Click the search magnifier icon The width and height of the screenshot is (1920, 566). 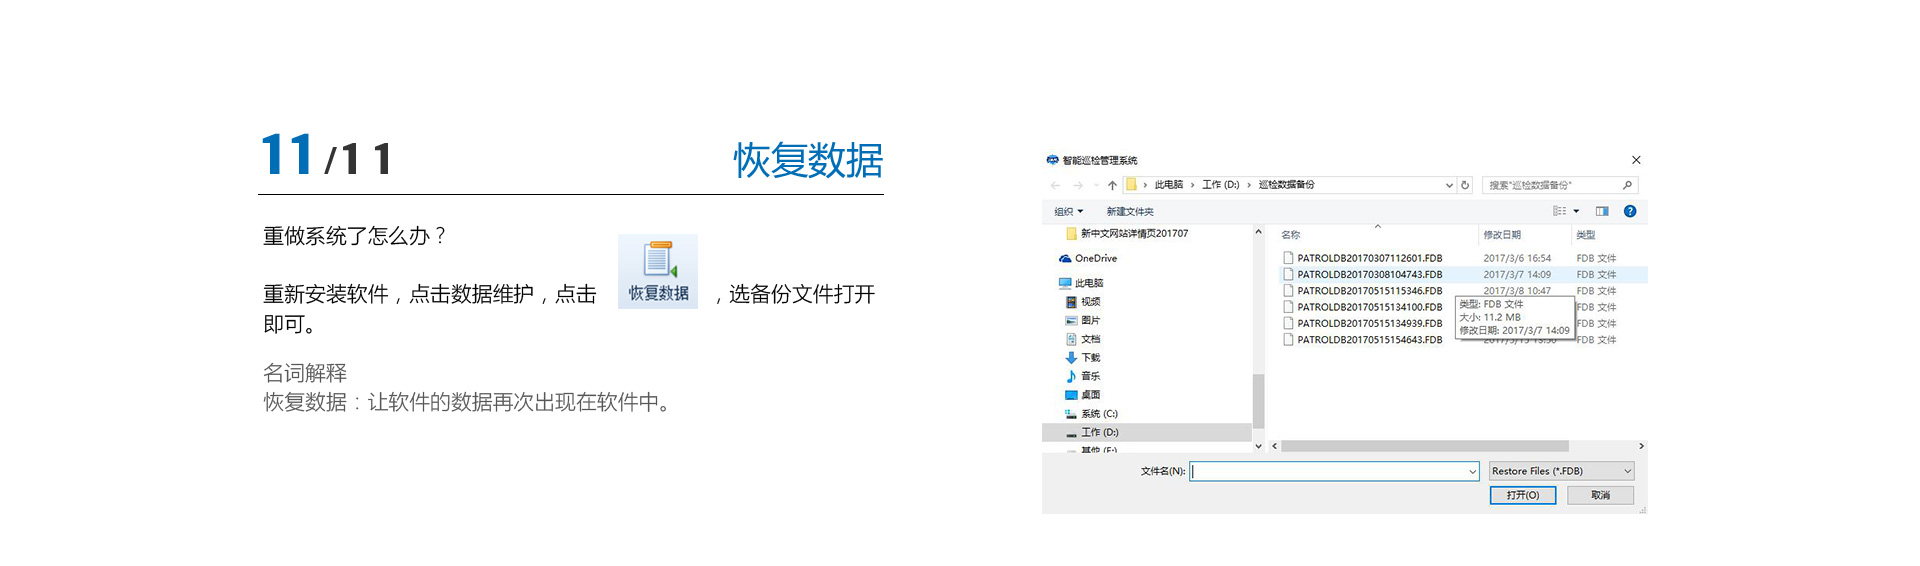click(x=1627, y=185)
